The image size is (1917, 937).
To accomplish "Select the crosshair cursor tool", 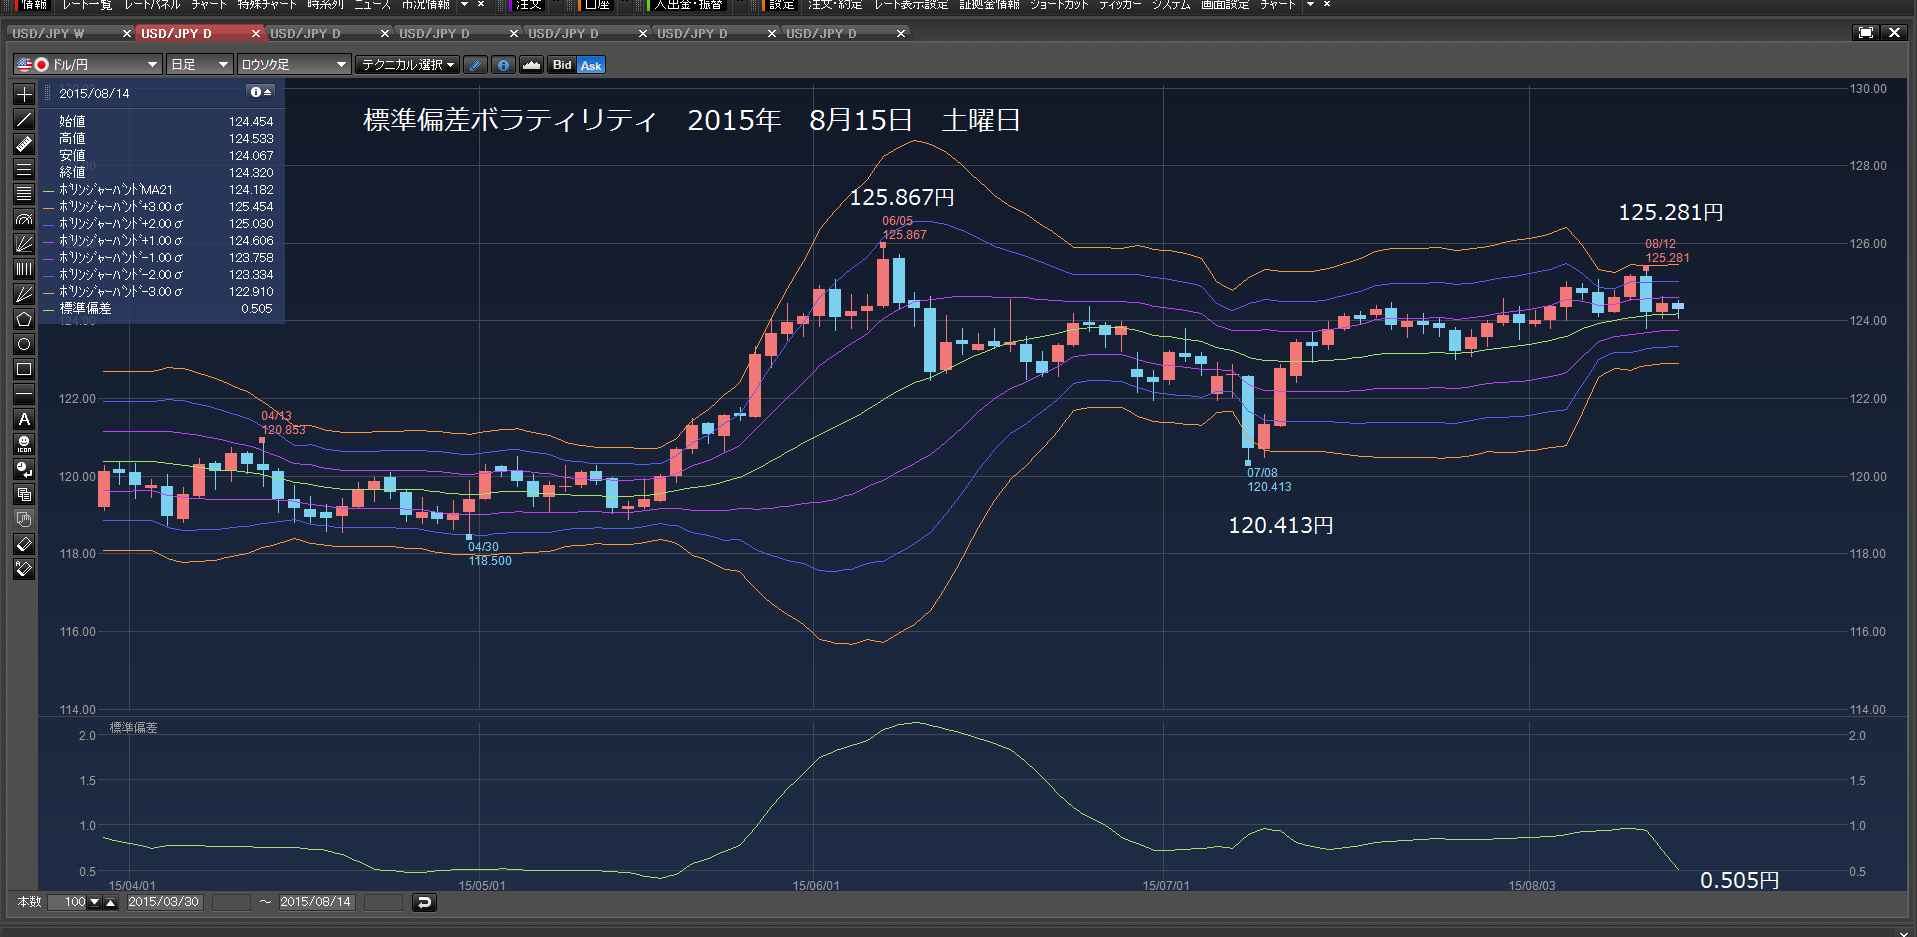I will coord(24,94).
